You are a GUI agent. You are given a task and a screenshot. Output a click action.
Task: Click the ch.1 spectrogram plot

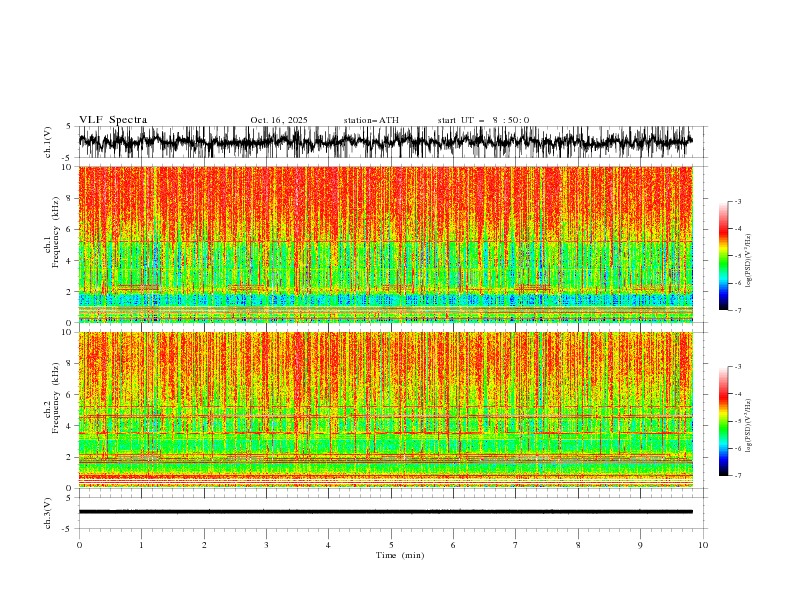pos(385,244)
